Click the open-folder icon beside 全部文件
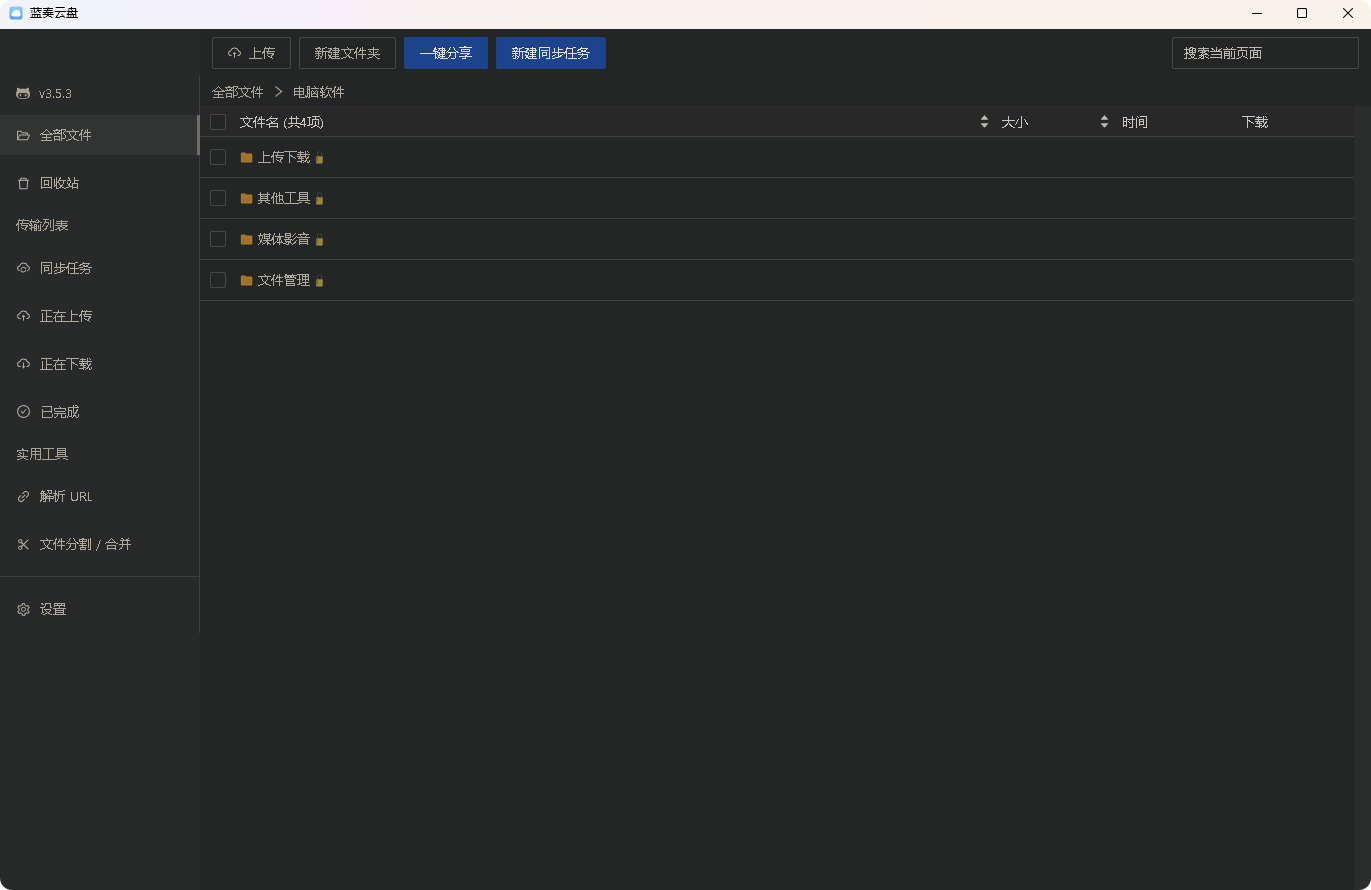 23,135
